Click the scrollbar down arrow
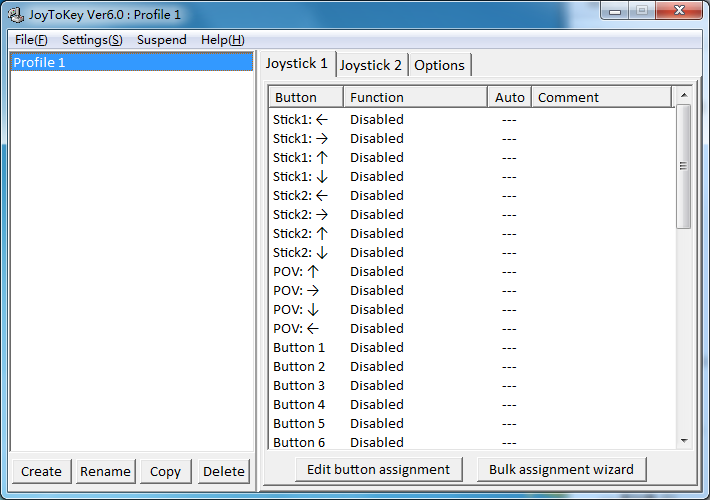 click(684, 441)
